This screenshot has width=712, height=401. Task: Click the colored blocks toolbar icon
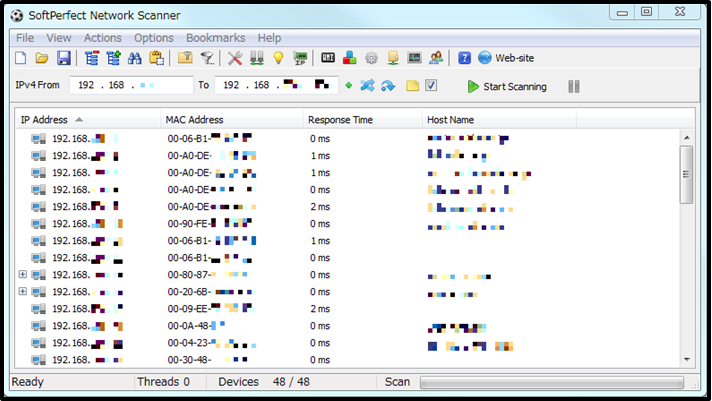pyautogui.click(x=350, y=58)
